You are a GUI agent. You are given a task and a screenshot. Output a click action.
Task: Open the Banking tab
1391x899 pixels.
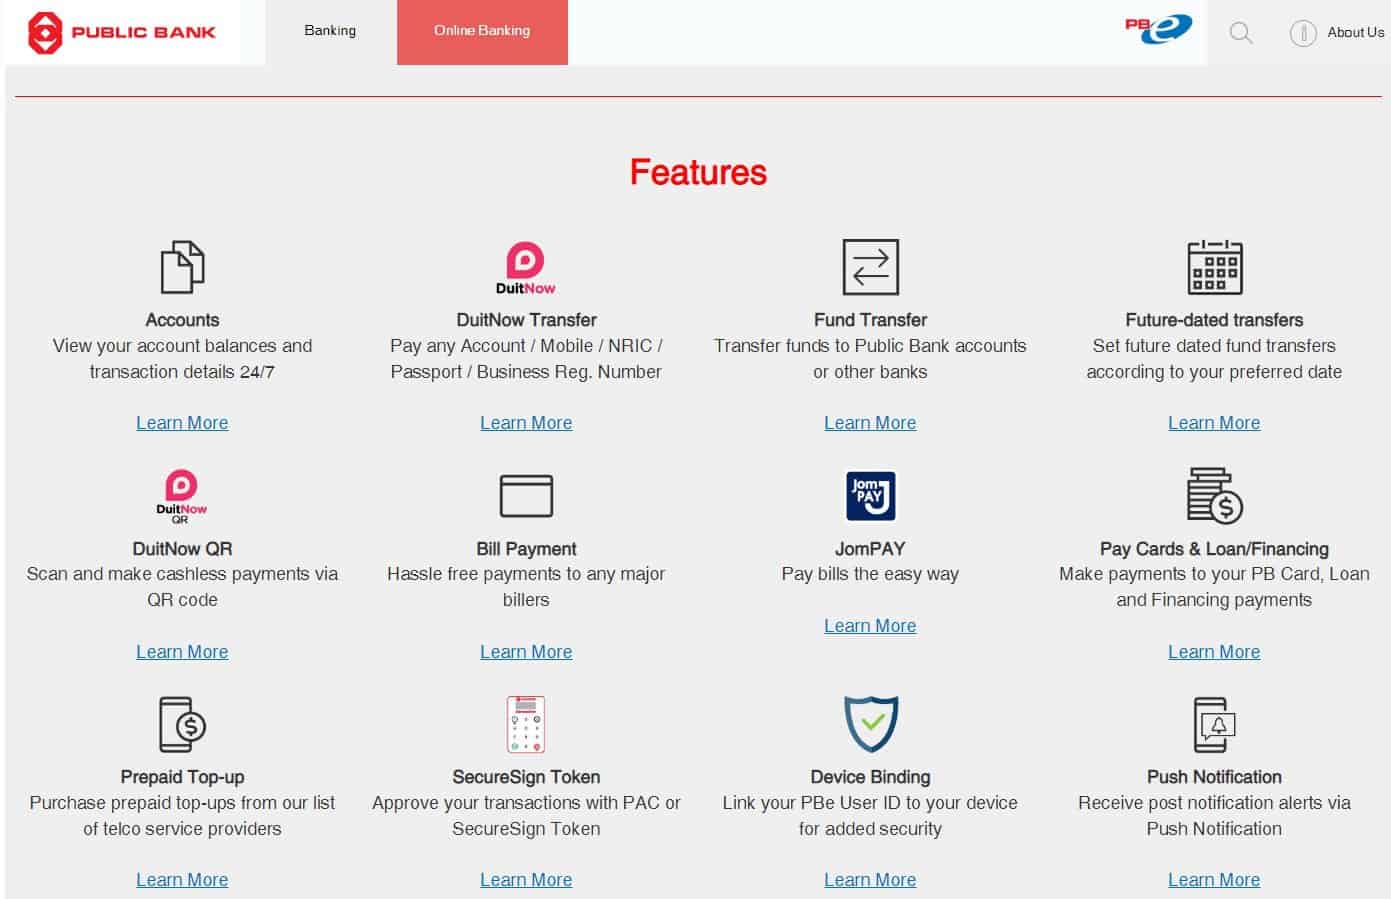pos(330,31)
